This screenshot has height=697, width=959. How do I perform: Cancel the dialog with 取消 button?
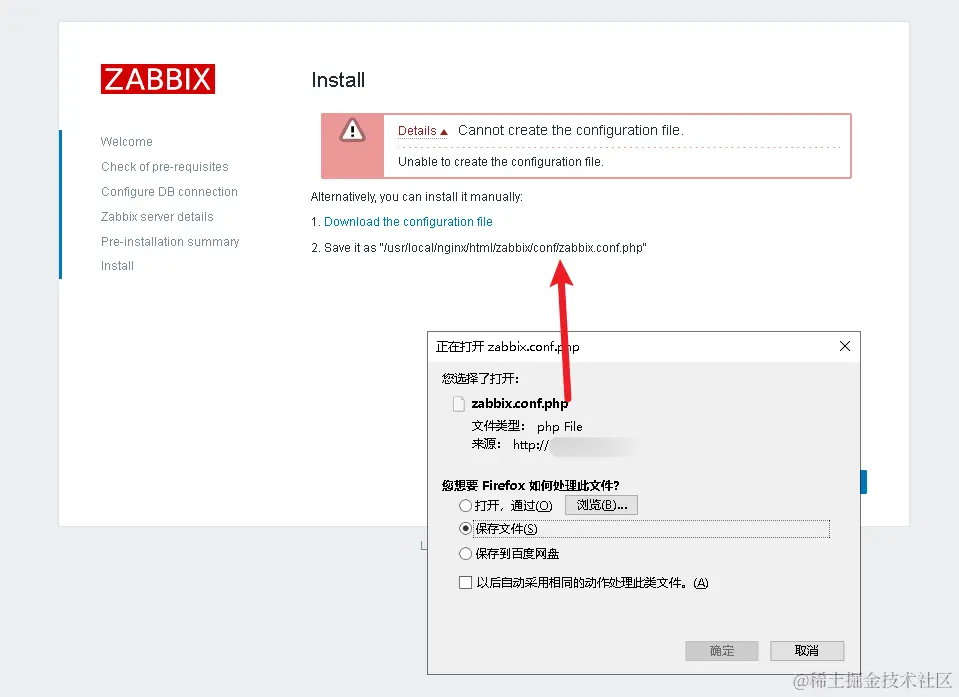[807, 651]
